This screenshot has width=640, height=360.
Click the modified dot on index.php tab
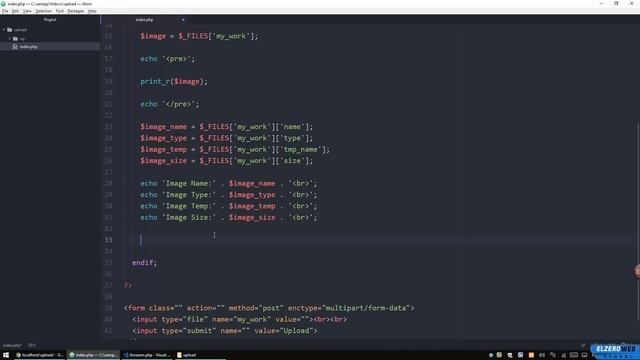(183, 20)
